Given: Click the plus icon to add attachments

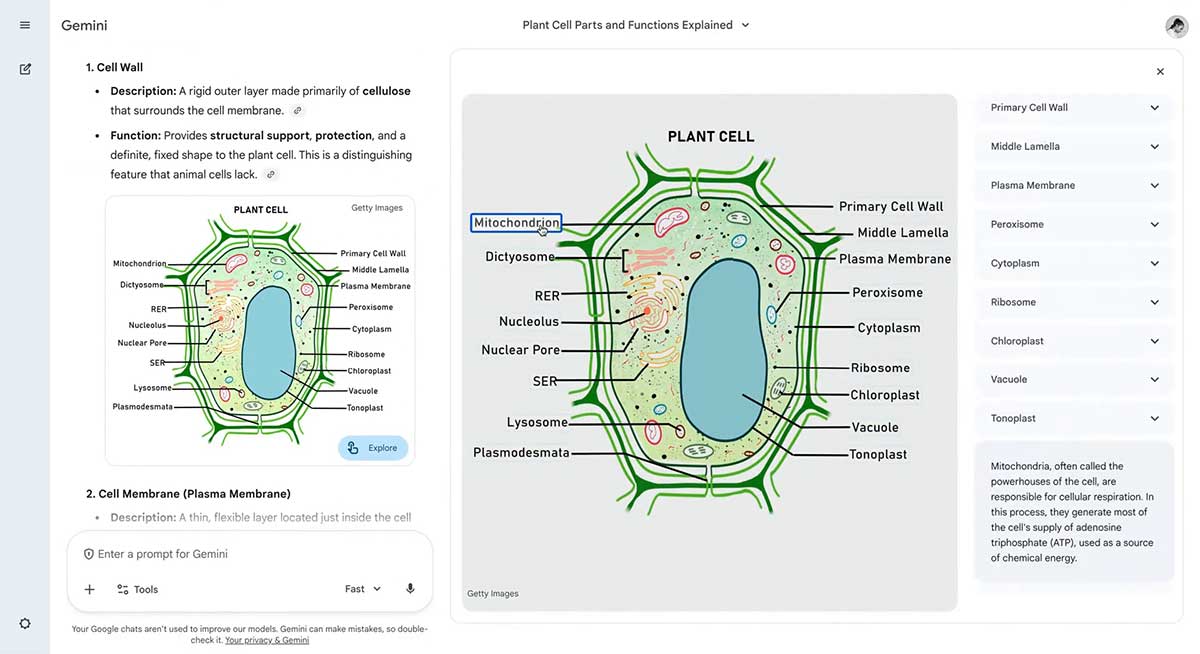Looking at the screenshot, I should point(89,589).
